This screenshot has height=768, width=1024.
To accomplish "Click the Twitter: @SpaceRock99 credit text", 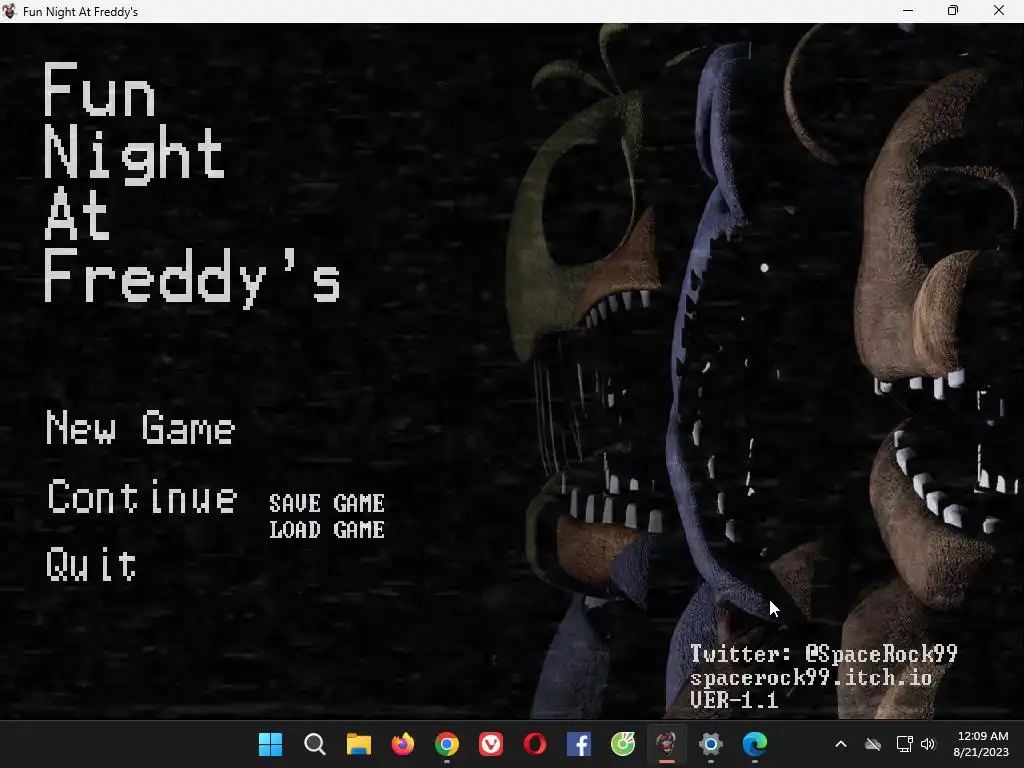I will [x=824, y=654].
